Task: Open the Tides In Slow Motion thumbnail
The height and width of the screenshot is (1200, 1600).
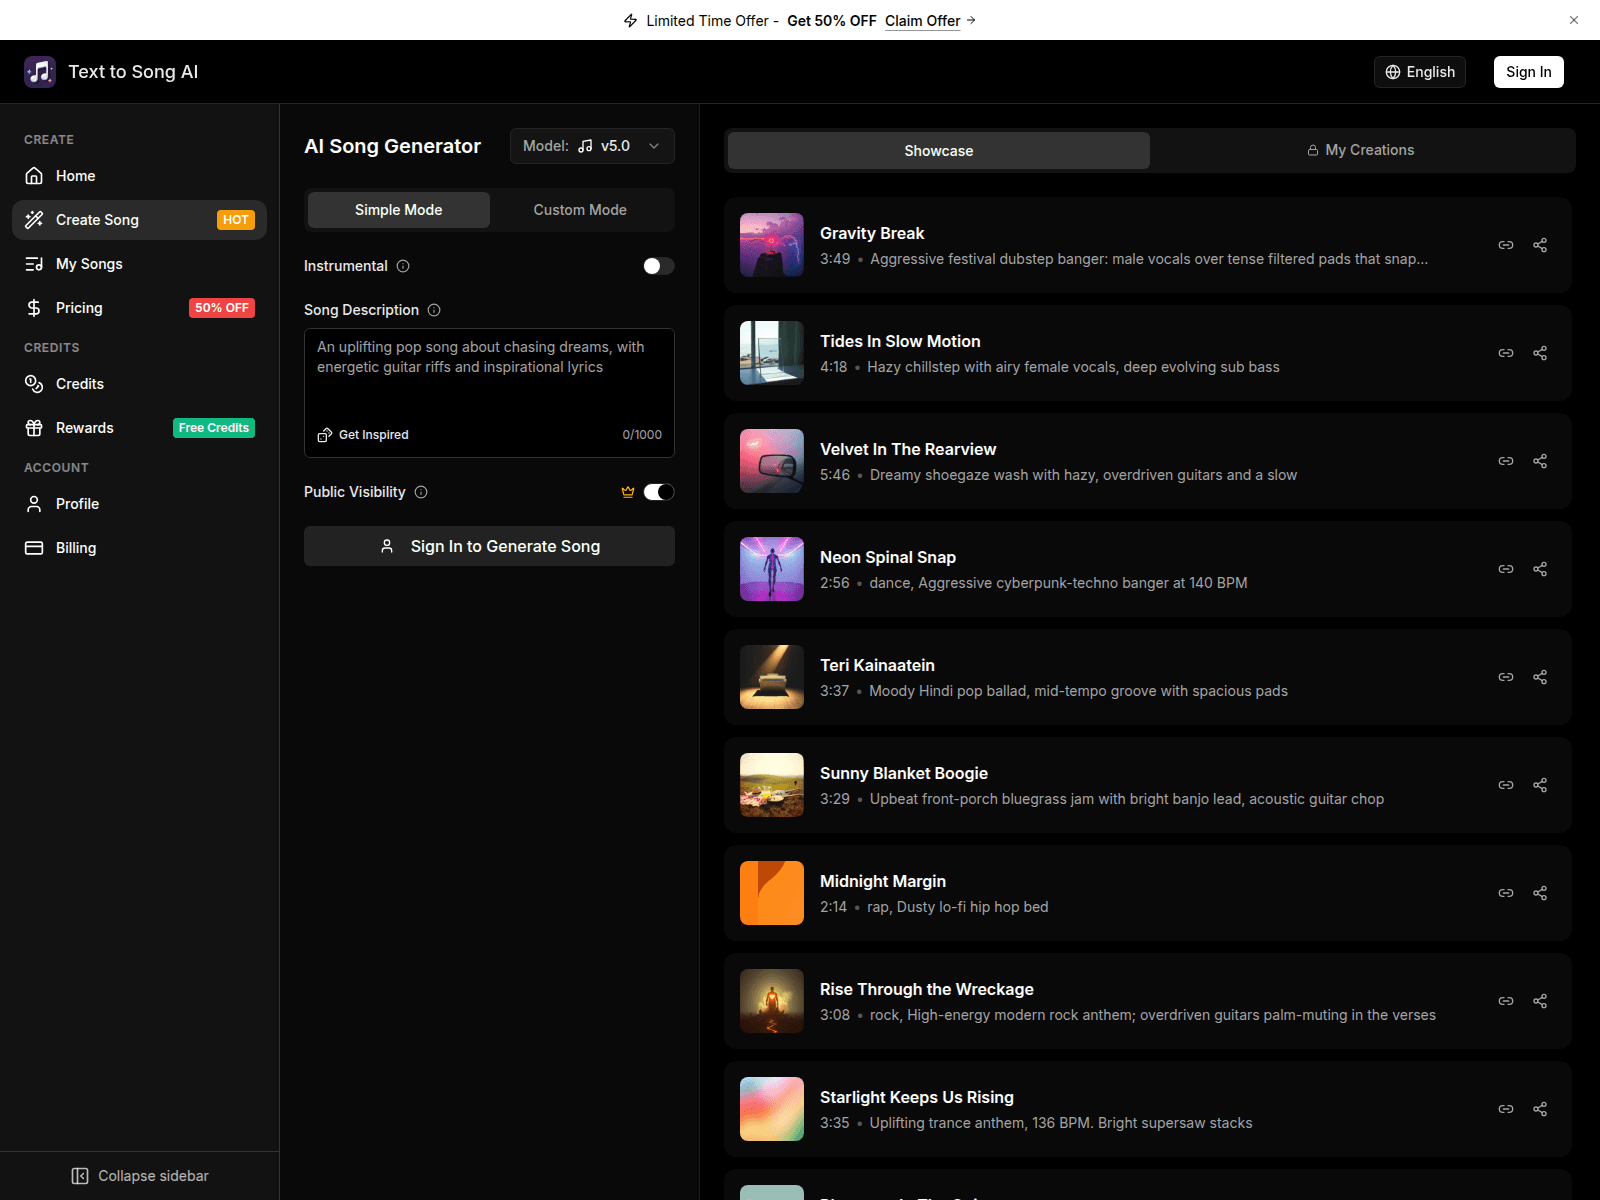Action: [771, 353]
